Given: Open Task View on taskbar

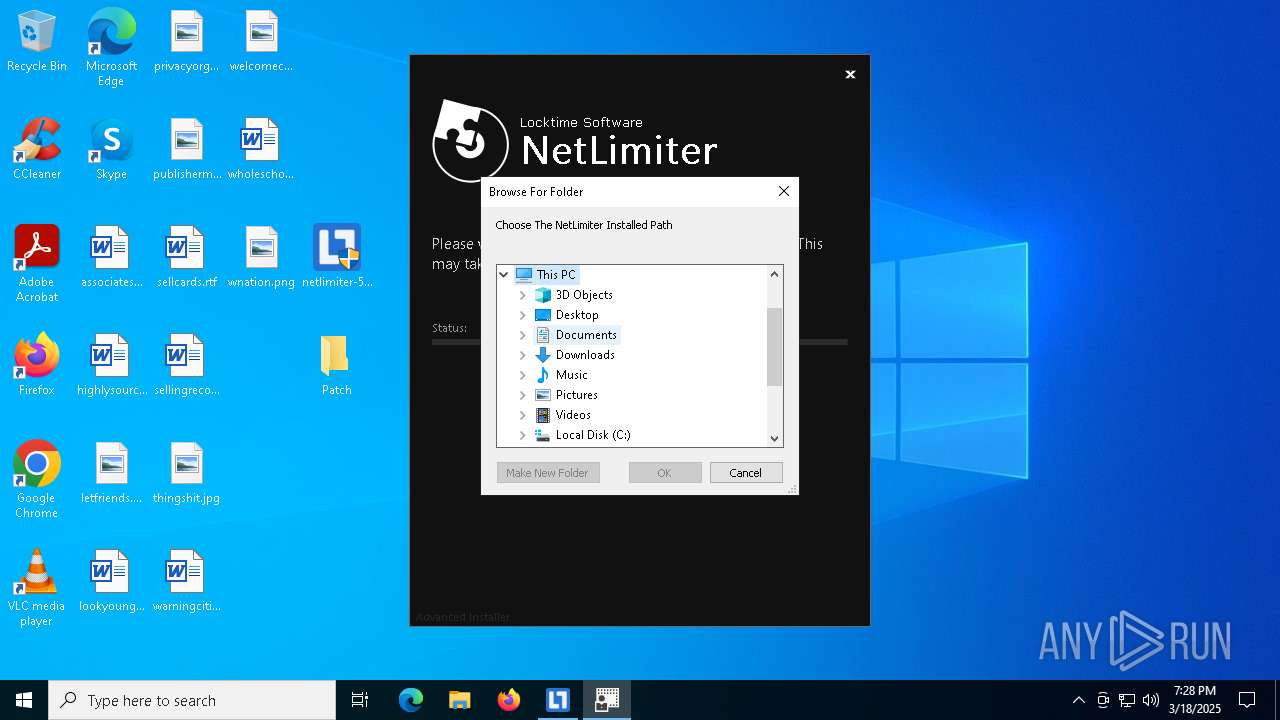Looking at the screenshot, I should [360, 700].
